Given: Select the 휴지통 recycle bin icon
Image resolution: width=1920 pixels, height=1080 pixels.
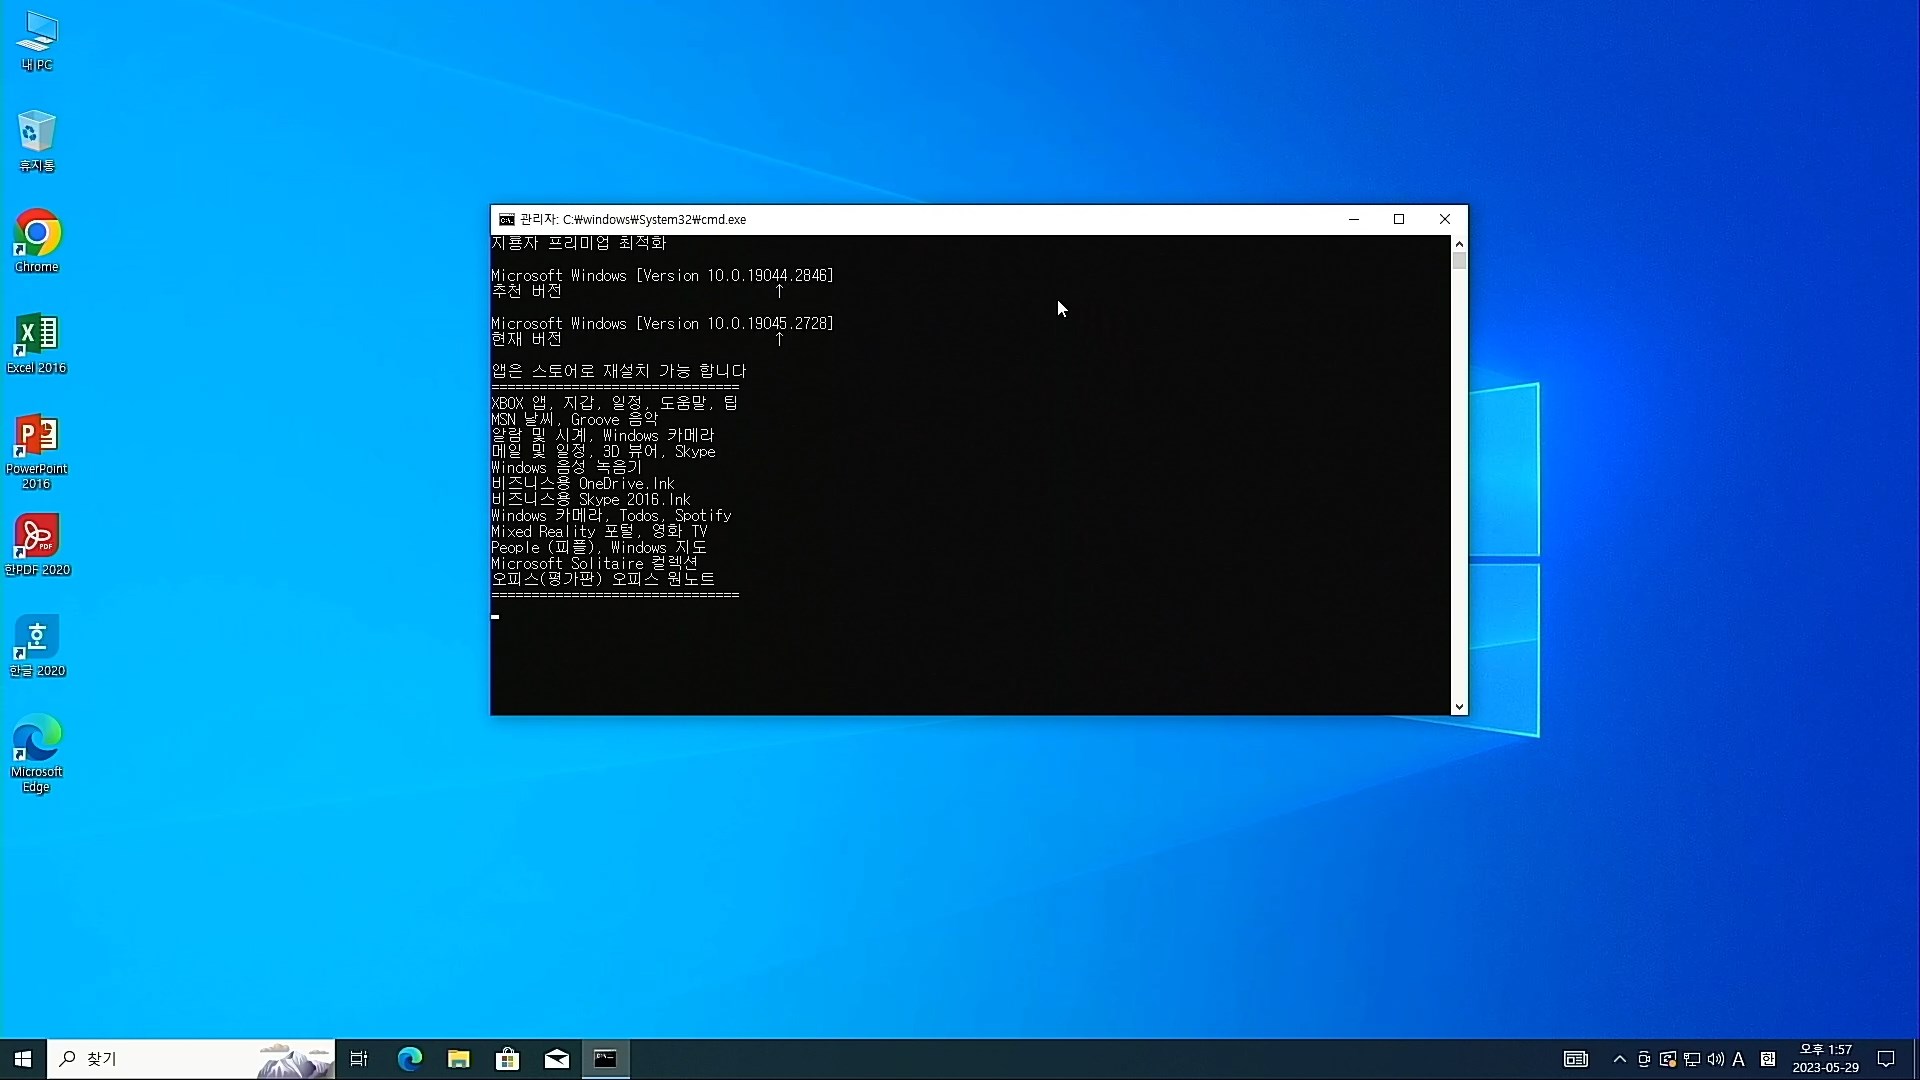Looking at the screenshot, I should coord(37,141).
